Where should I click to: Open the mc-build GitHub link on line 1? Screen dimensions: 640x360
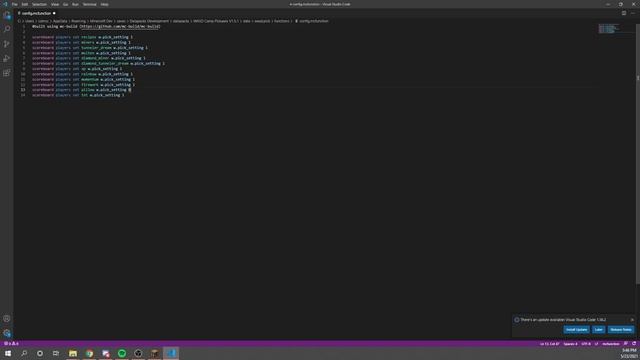click(120, 27)
